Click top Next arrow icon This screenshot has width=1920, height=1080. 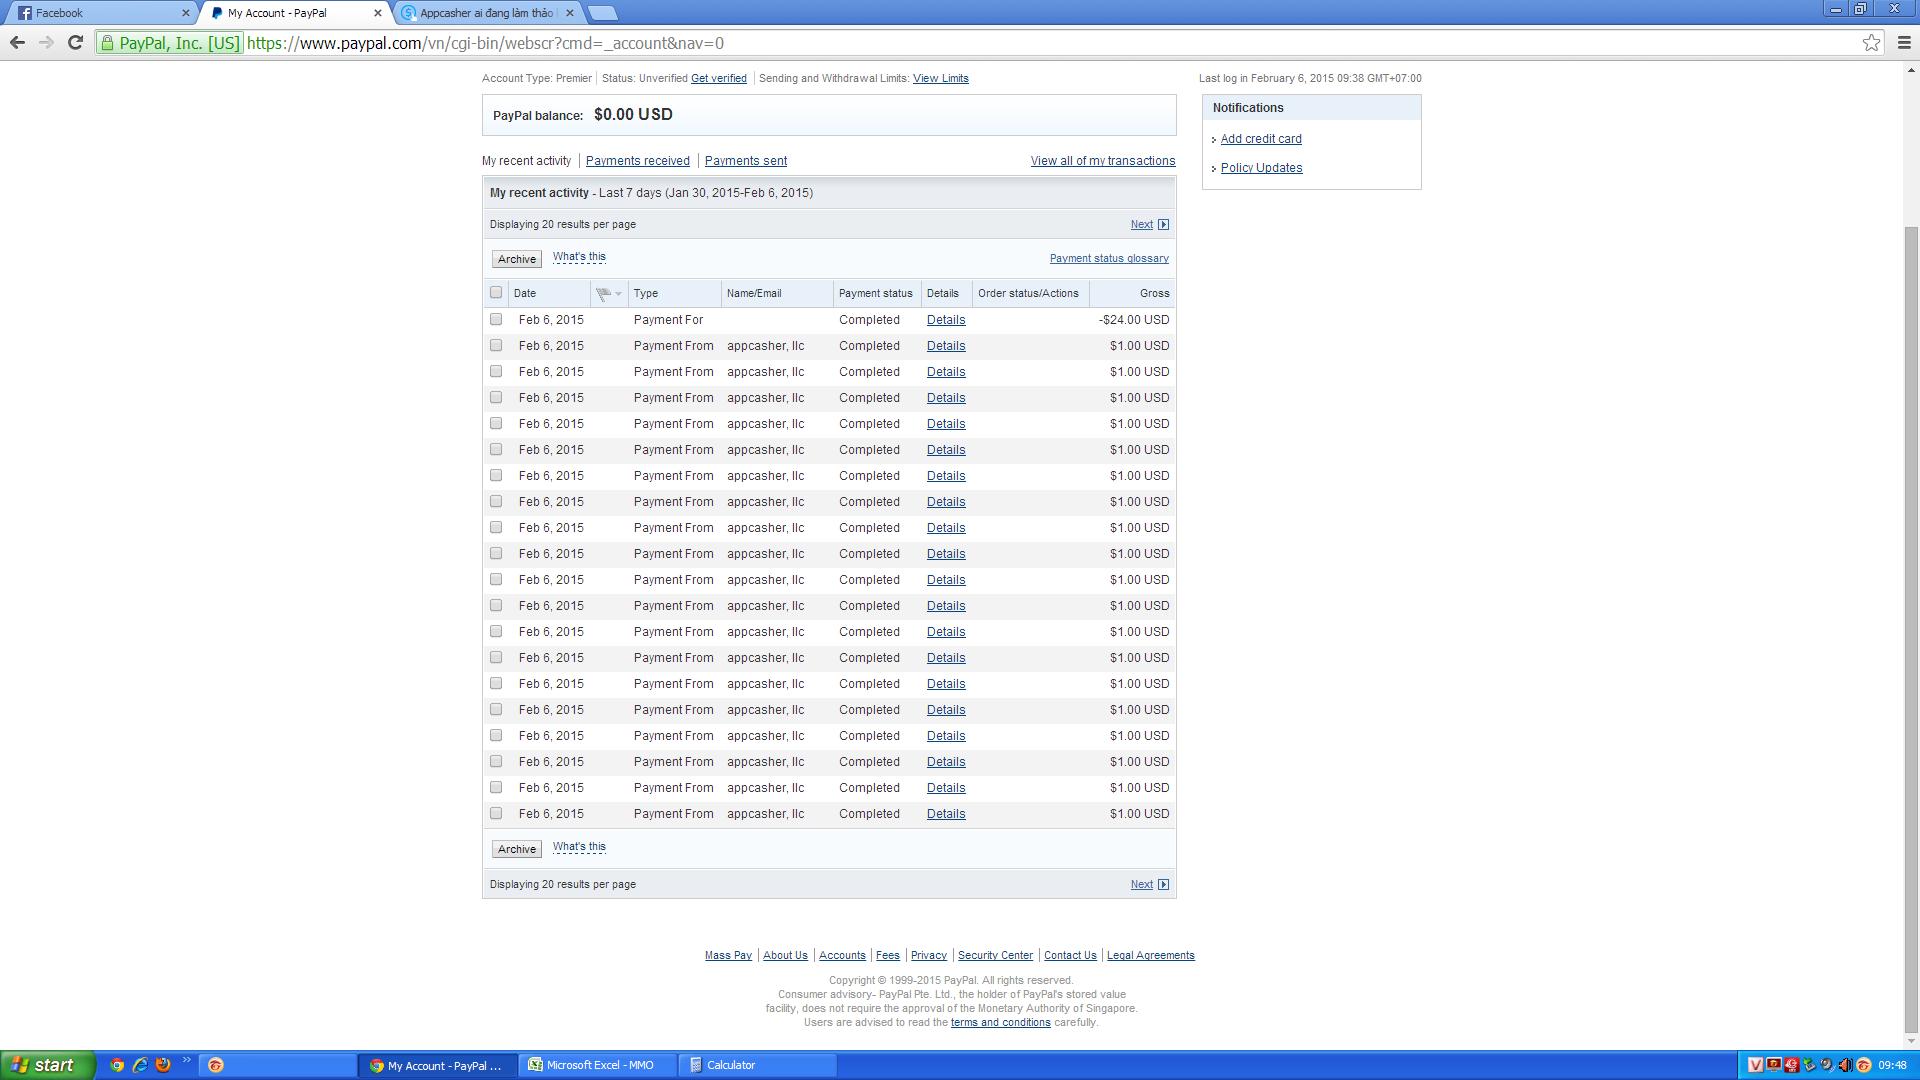[x=1163, y=225]
